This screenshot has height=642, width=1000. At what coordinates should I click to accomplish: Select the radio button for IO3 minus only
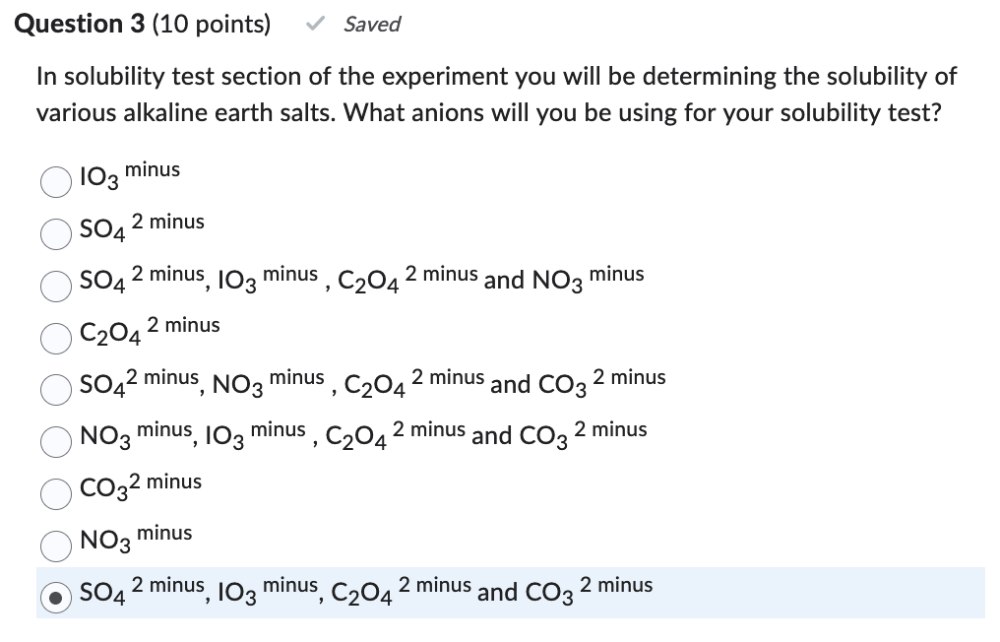(x=54, y=182)
